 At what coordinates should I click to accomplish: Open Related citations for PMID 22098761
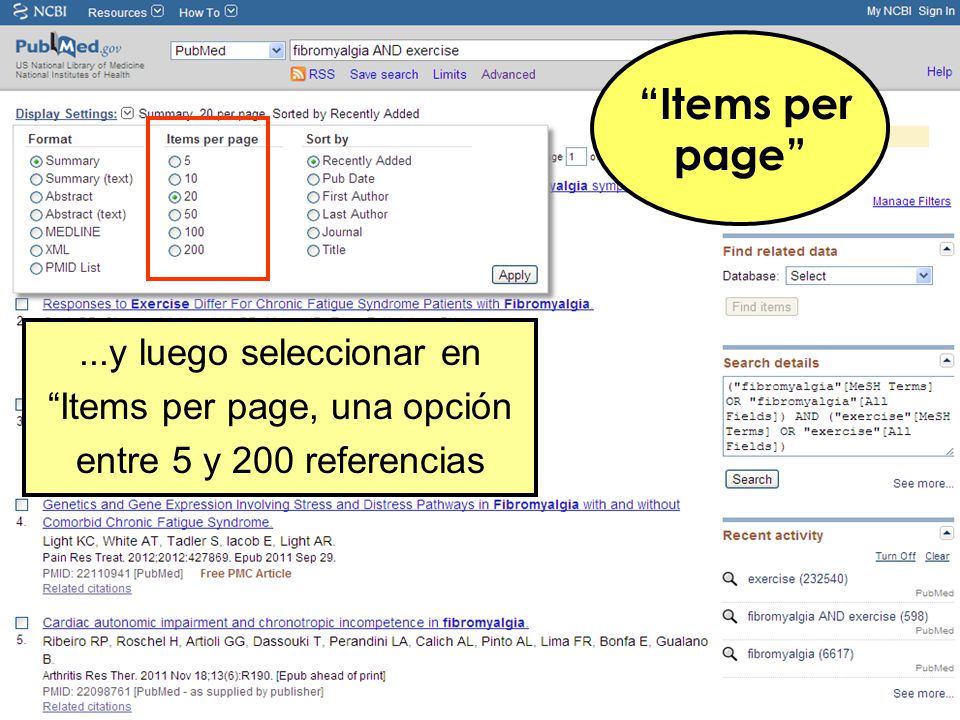point(87,707)
